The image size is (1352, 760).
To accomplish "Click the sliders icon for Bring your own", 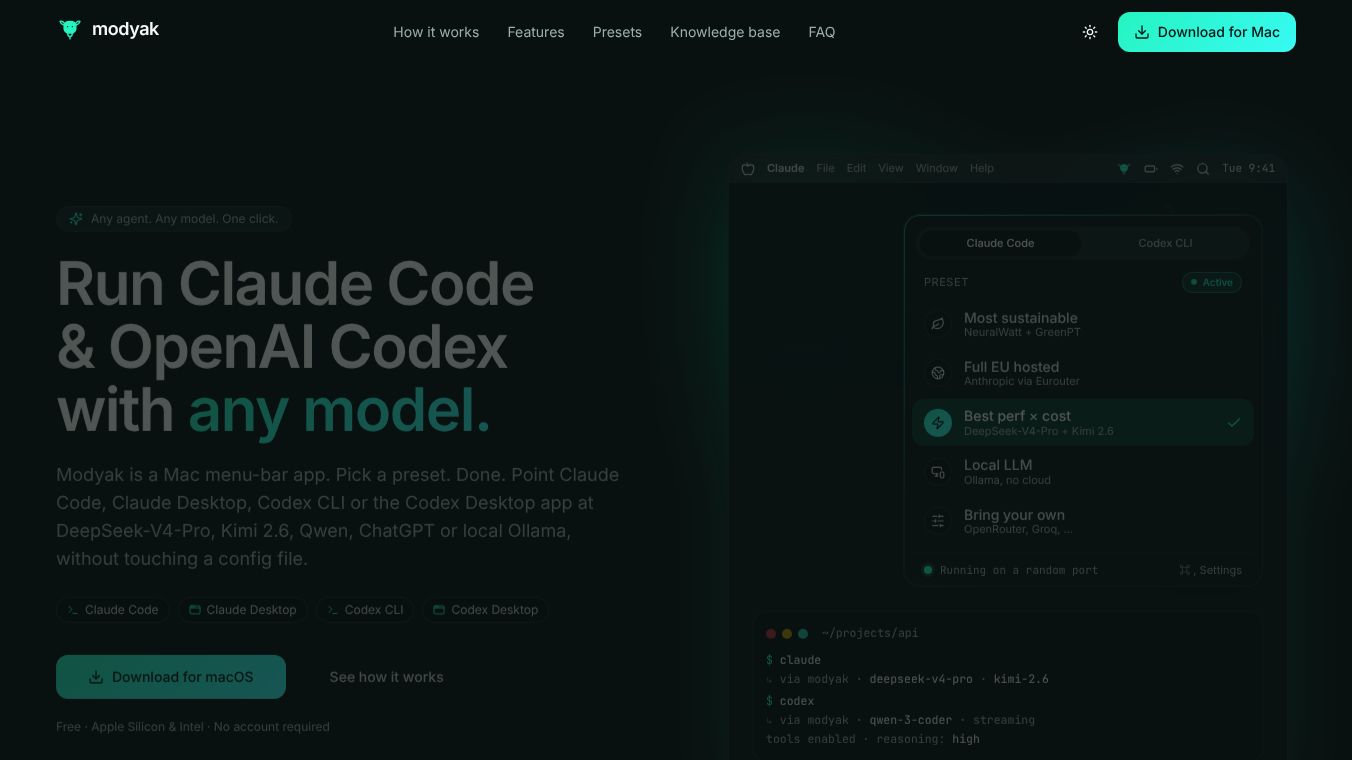I will [938, 521].
